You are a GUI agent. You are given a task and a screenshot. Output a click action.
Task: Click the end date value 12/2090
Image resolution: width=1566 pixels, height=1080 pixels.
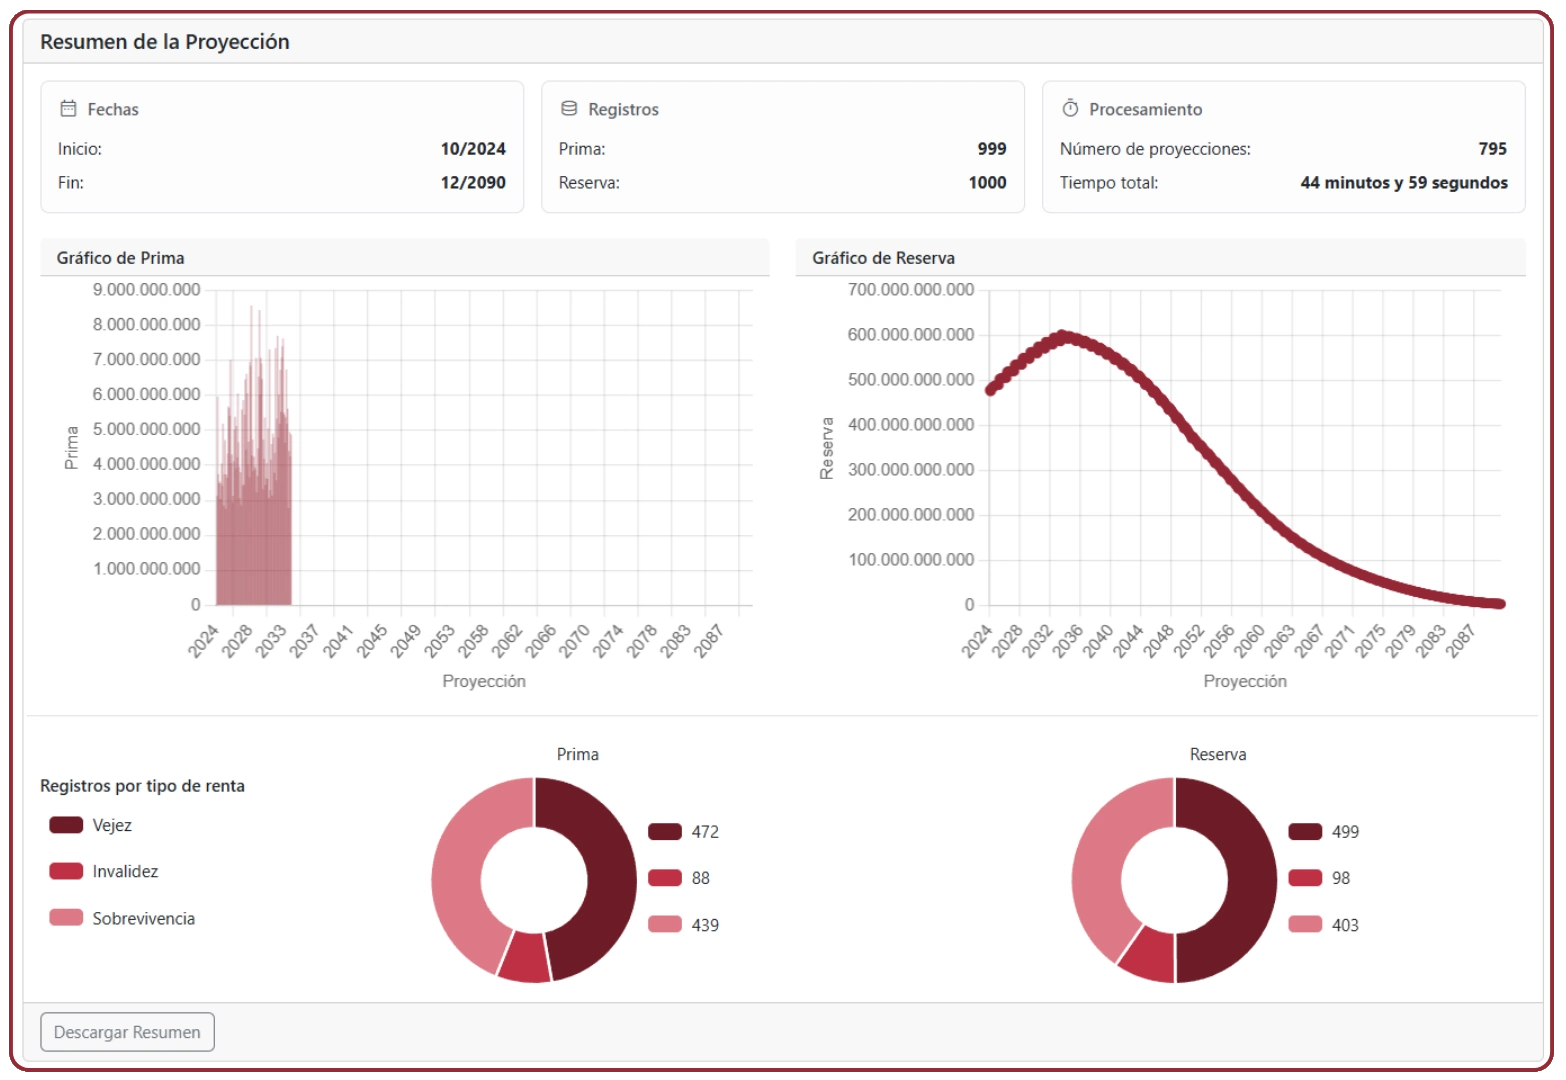pyautogui.click(x=473, y=183)
